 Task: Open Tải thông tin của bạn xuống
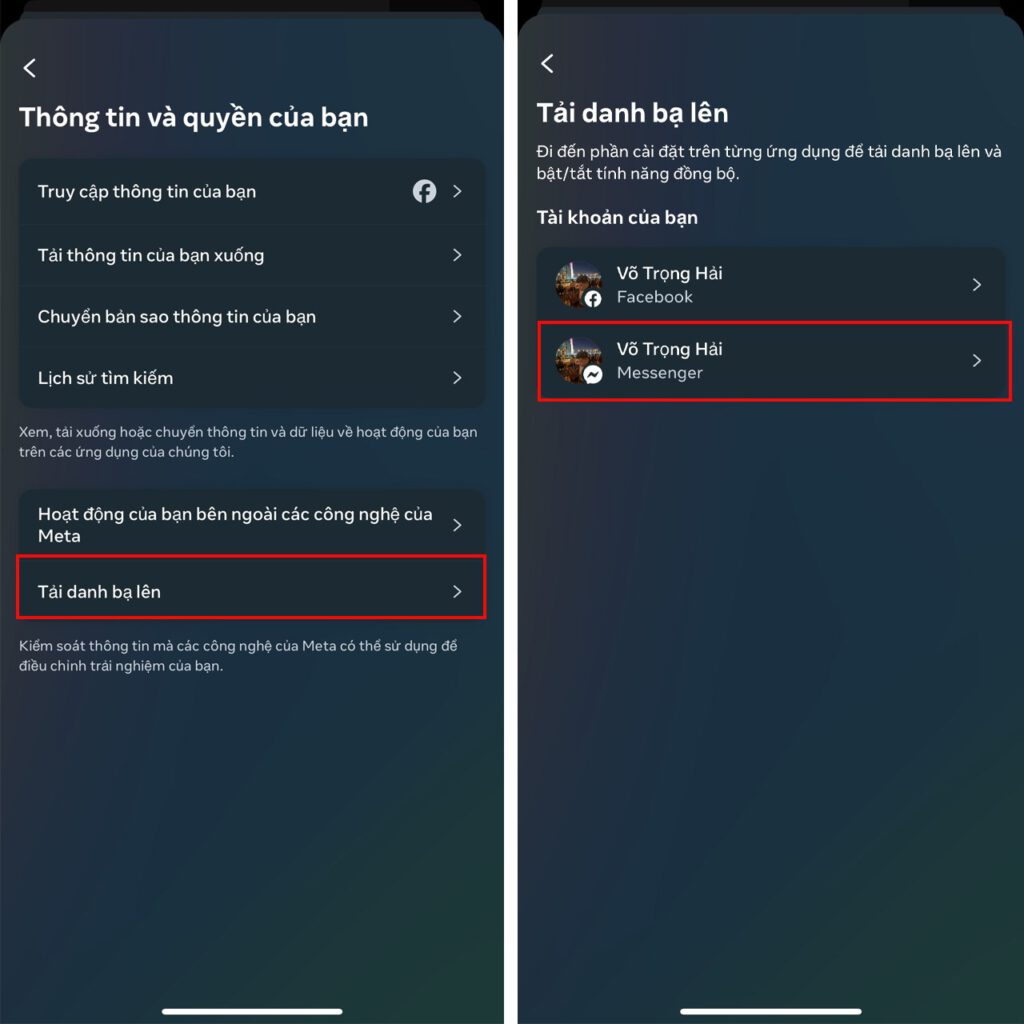[x=252, y=255]
